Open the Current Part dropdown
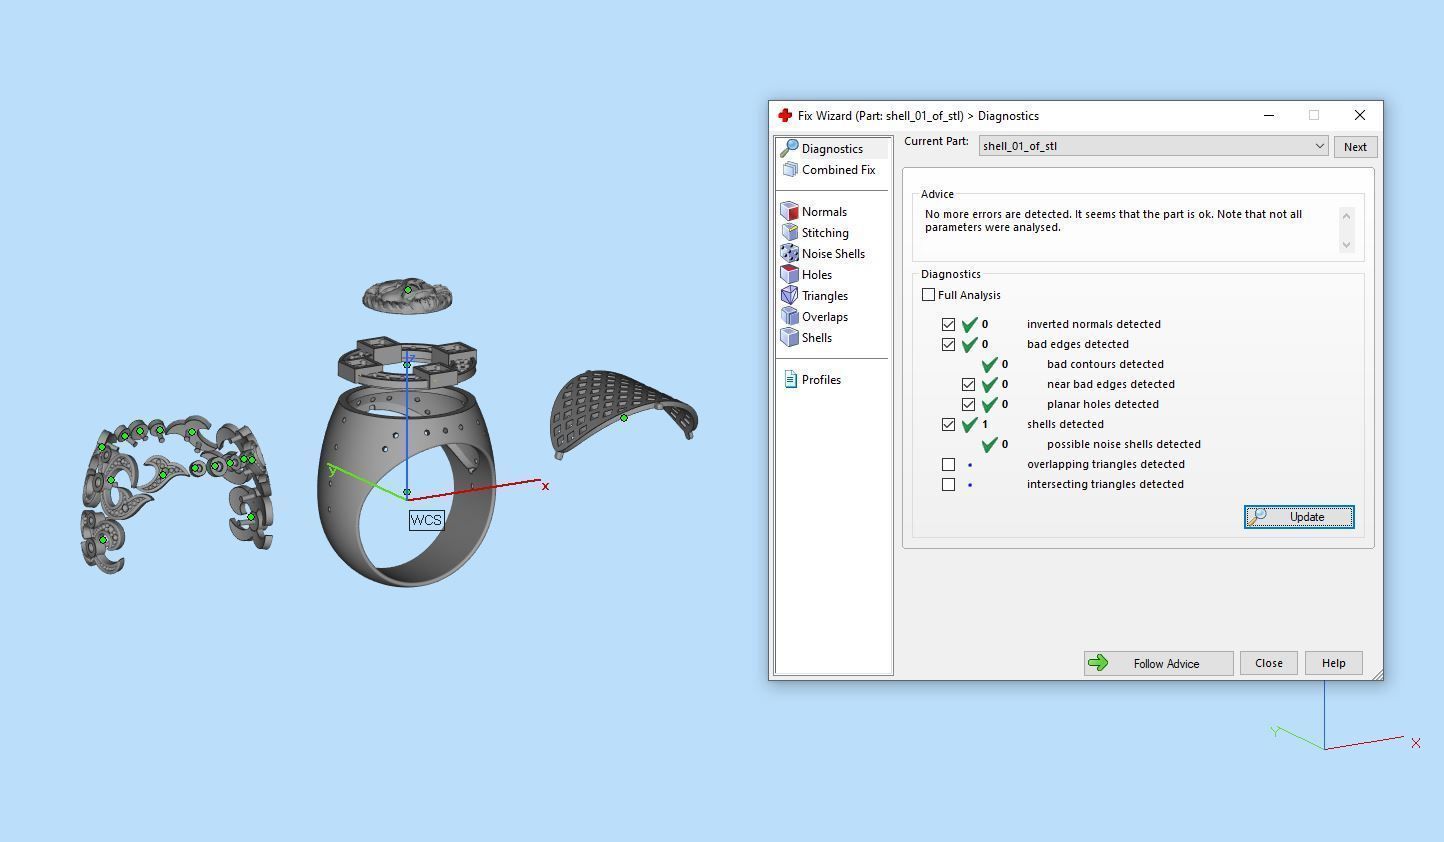This screenshot has height=842, width=1444. (x=1153, y=146)
